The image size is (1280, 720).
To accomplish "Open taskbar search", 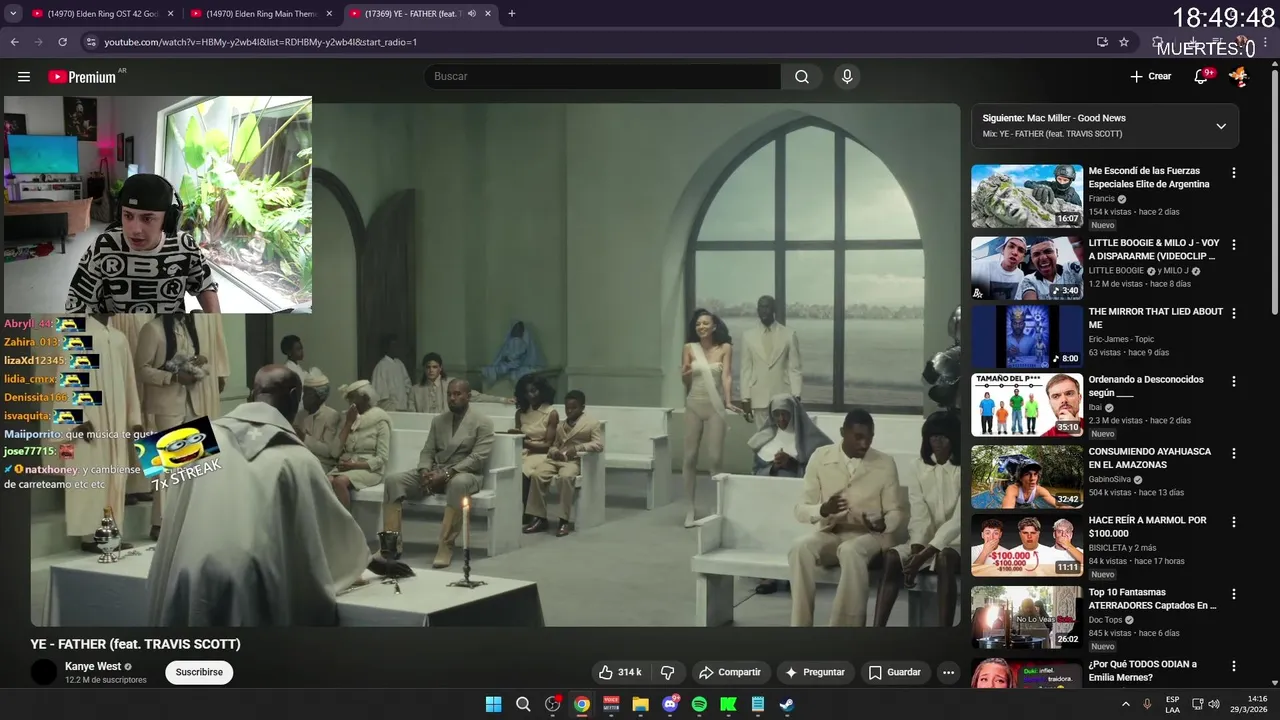I will (523, 704).
